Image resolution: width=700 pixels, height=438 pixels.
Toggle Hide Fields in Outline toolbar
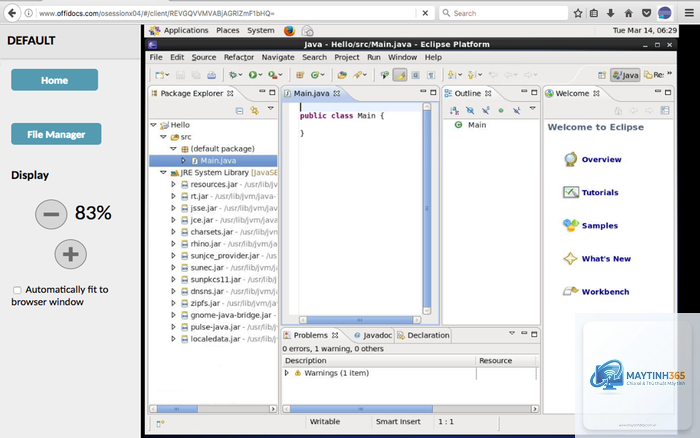pyautogui.click(x=470, y=110)
